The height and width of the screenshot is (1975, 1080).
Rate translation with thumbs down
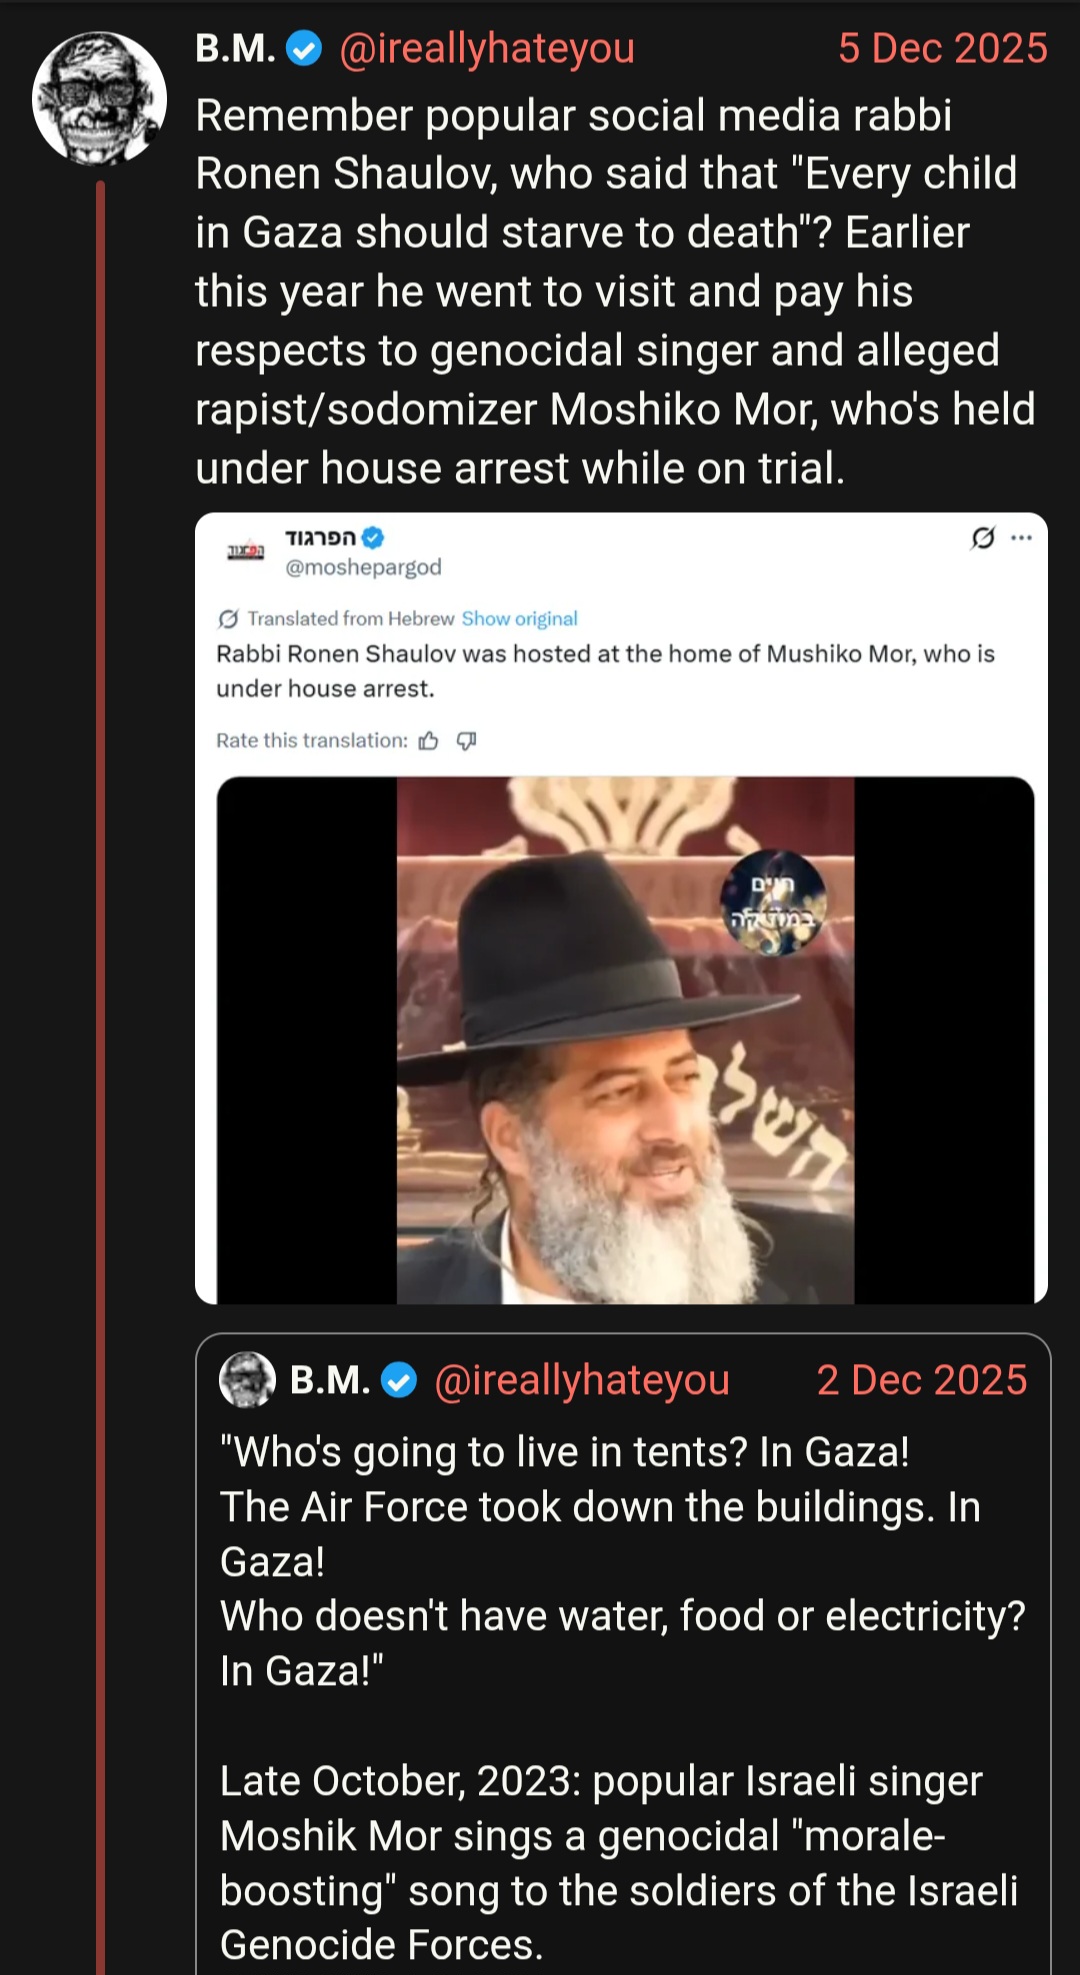tap(466, 741)
